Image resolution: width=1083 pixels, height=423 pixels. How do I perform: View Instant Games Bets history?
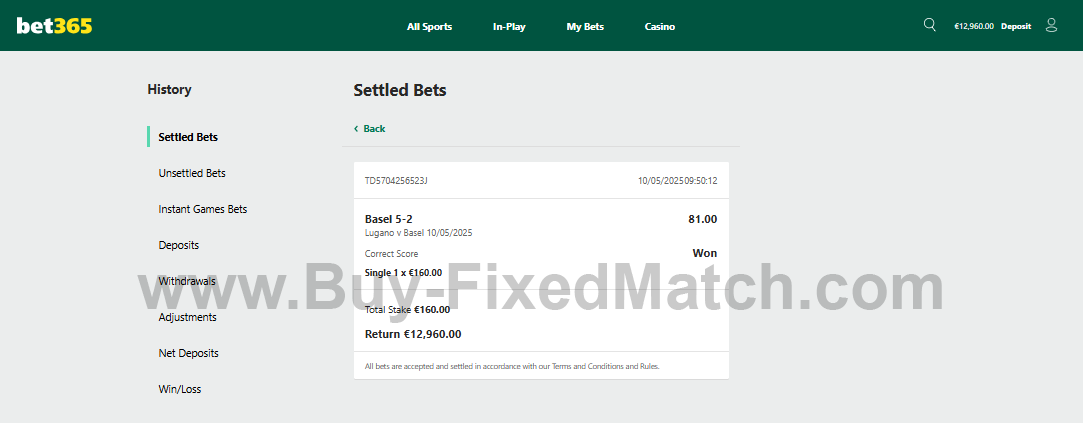203,209
